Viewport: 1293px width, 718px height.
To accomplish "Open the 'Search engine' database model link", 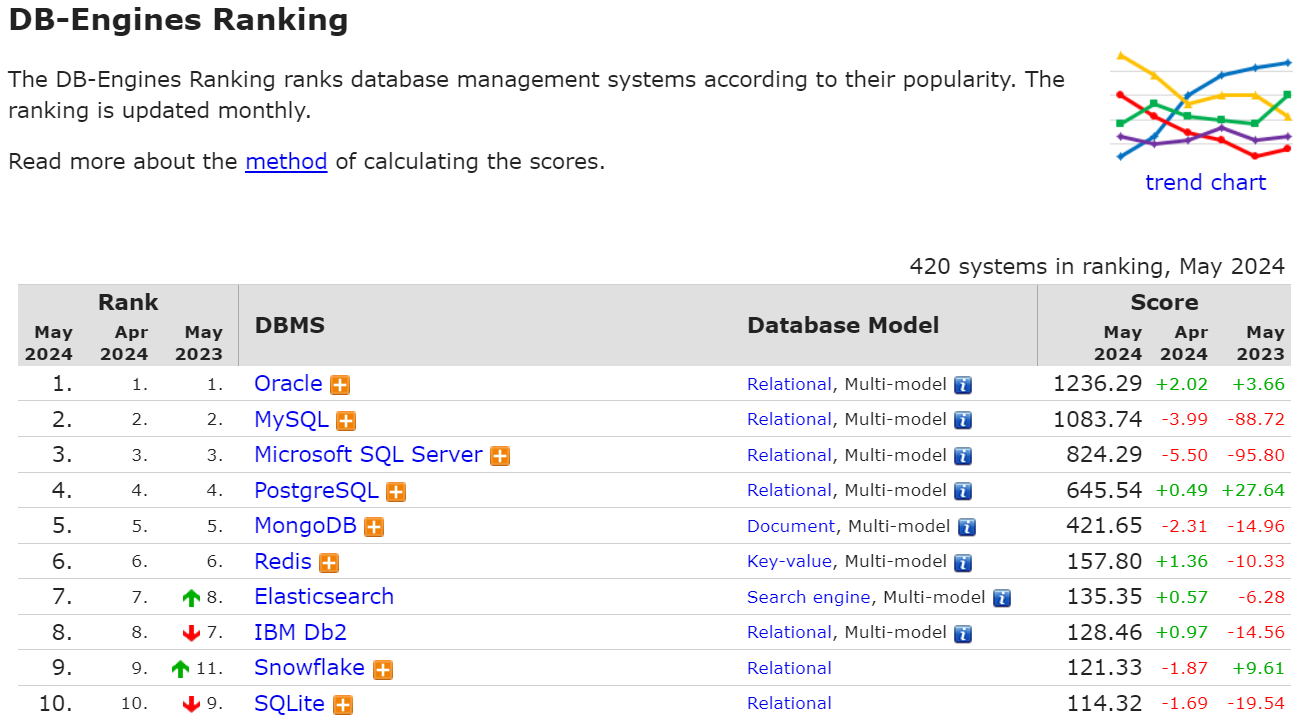I will click(808, 597).
